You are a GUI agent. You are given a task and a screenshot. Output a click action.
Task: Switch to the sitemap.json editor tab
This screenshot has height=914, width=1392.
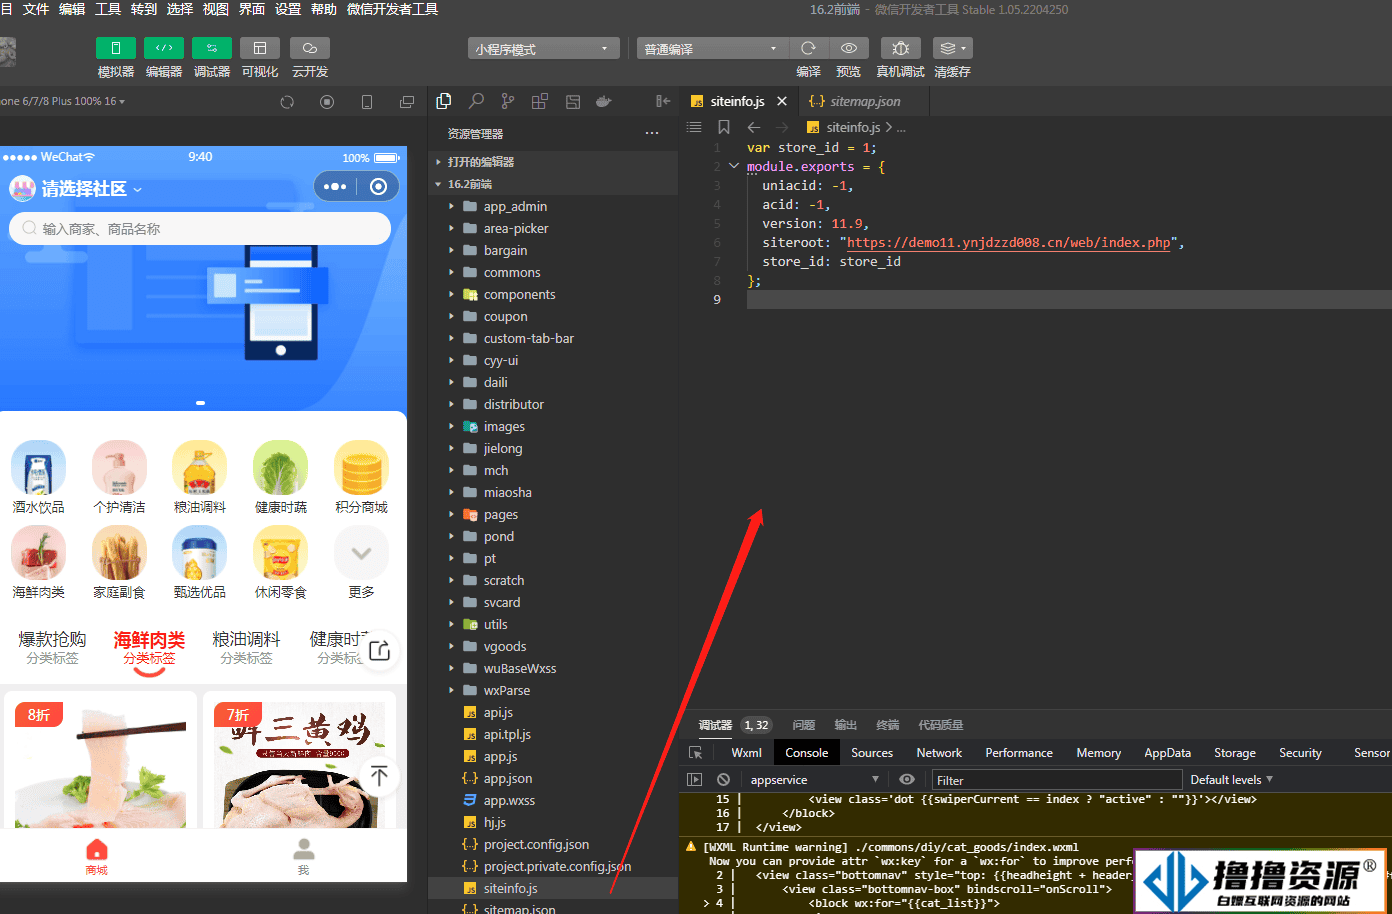pyautogui.click(x=863, y=101)
